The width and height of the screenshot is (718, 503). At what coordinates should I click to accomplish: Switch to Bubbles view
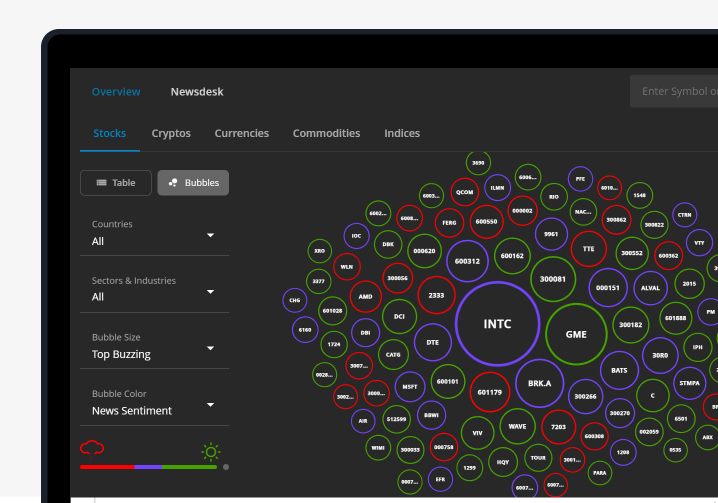(193, 183)
